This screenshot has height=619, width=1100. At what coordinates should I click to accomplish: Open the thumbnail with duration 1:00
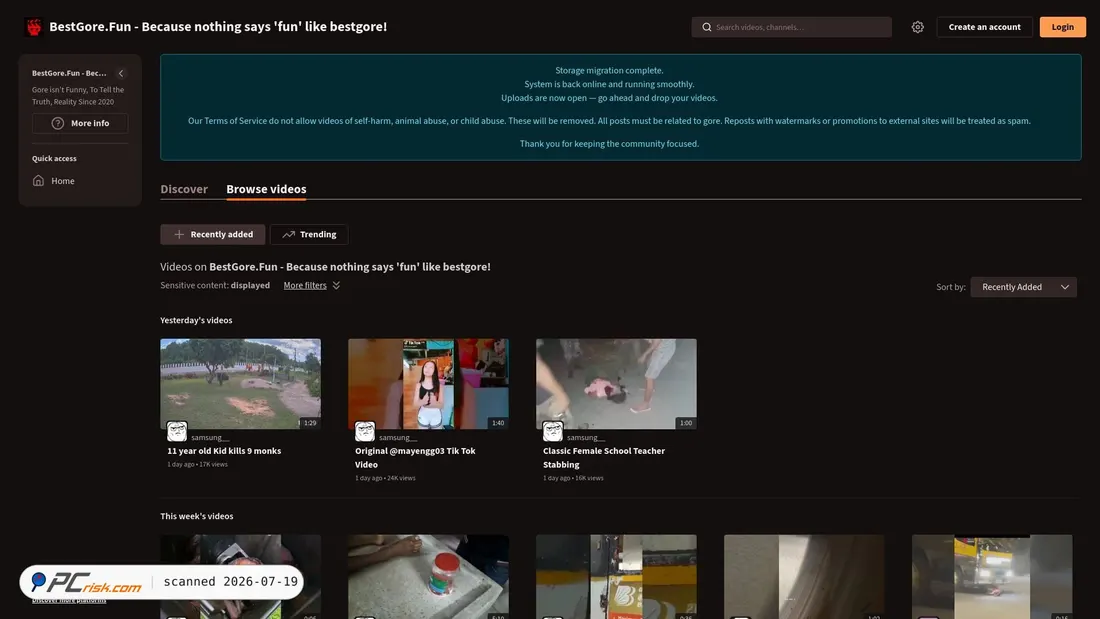click(617, 384)
